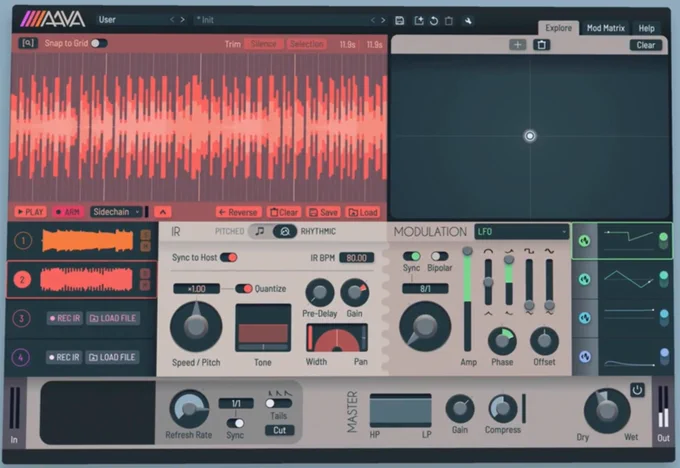Click the AAVA logo
This screenshot has height=468, width=680.
click(53, 19)
